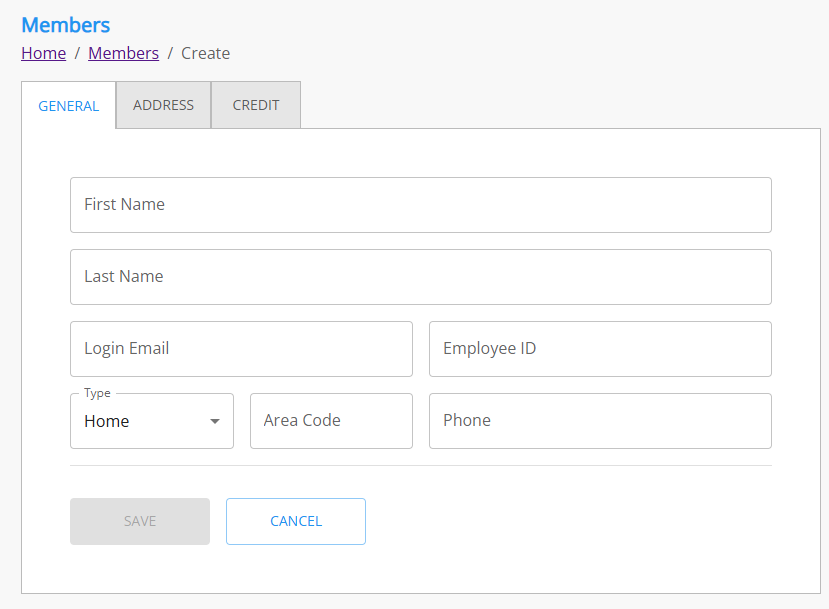Screen dimensions: 829x609
Task: Focus the First Name input field
Action: pos(420,205)
